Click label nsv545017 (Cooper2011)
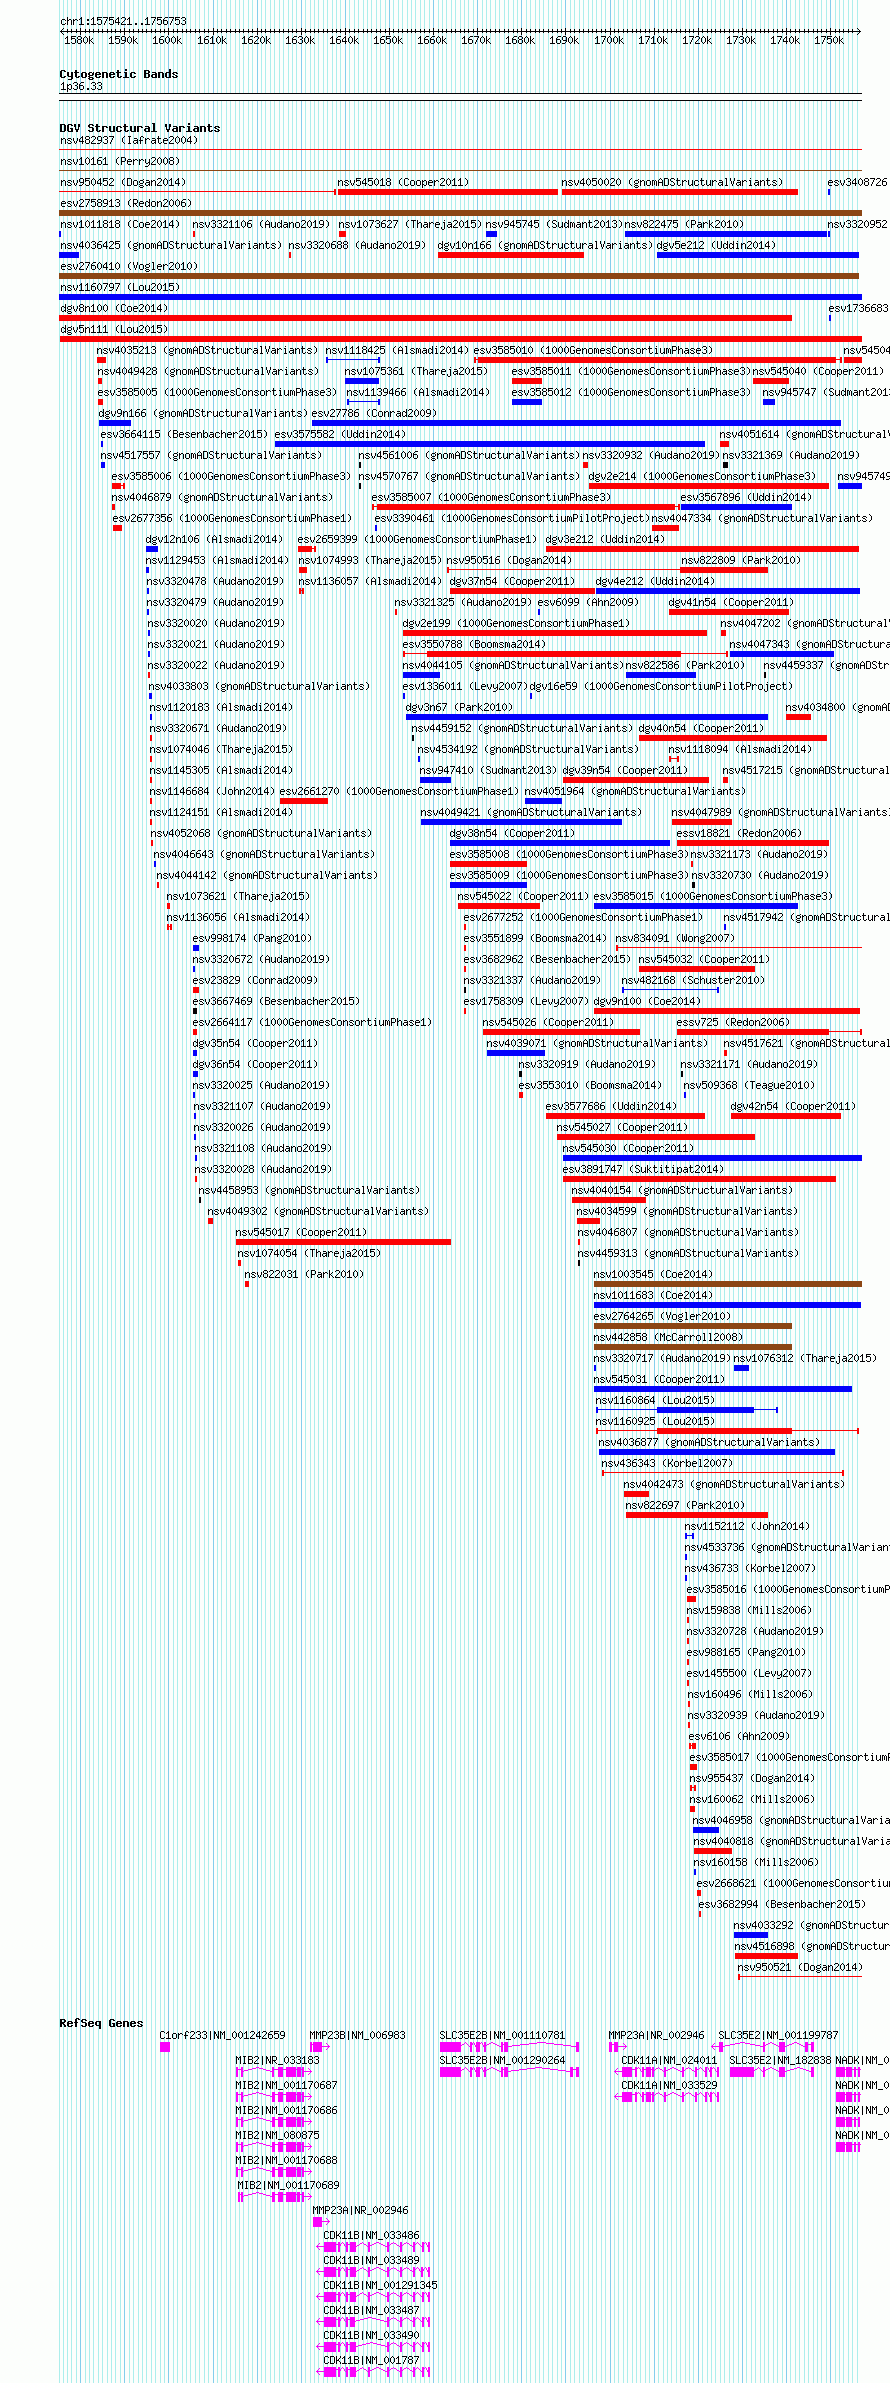 (301, 1233)
